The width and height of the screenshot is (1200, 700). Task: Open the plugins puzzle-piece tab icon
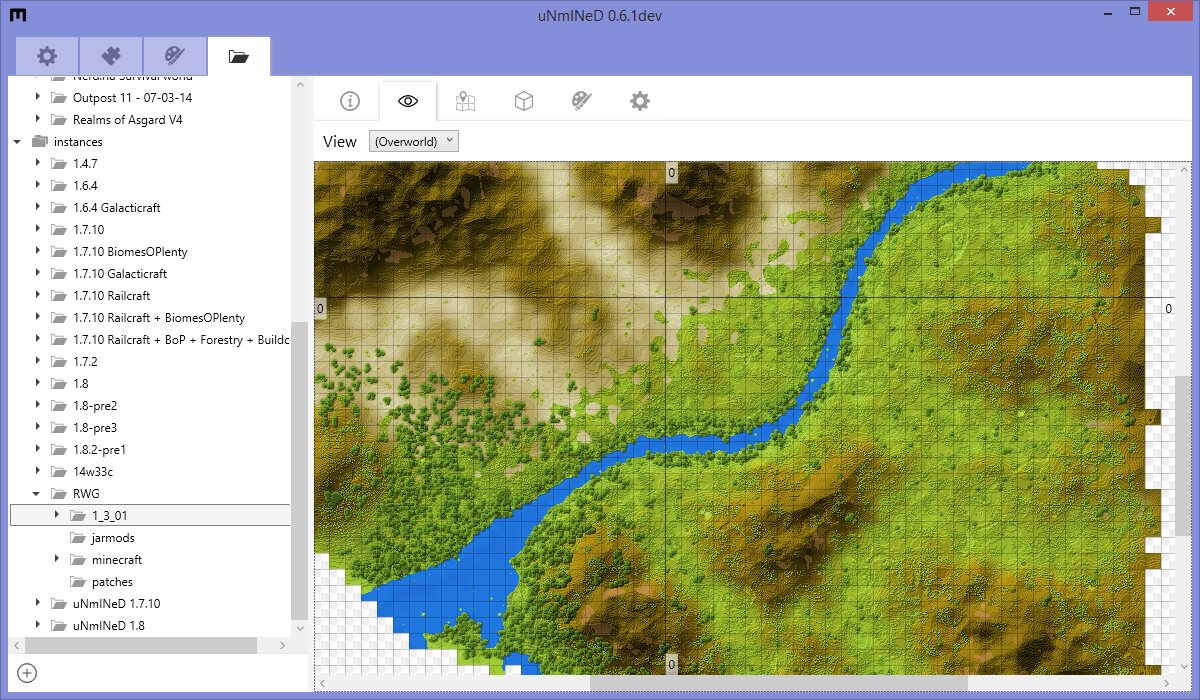(x=111, y=56)
